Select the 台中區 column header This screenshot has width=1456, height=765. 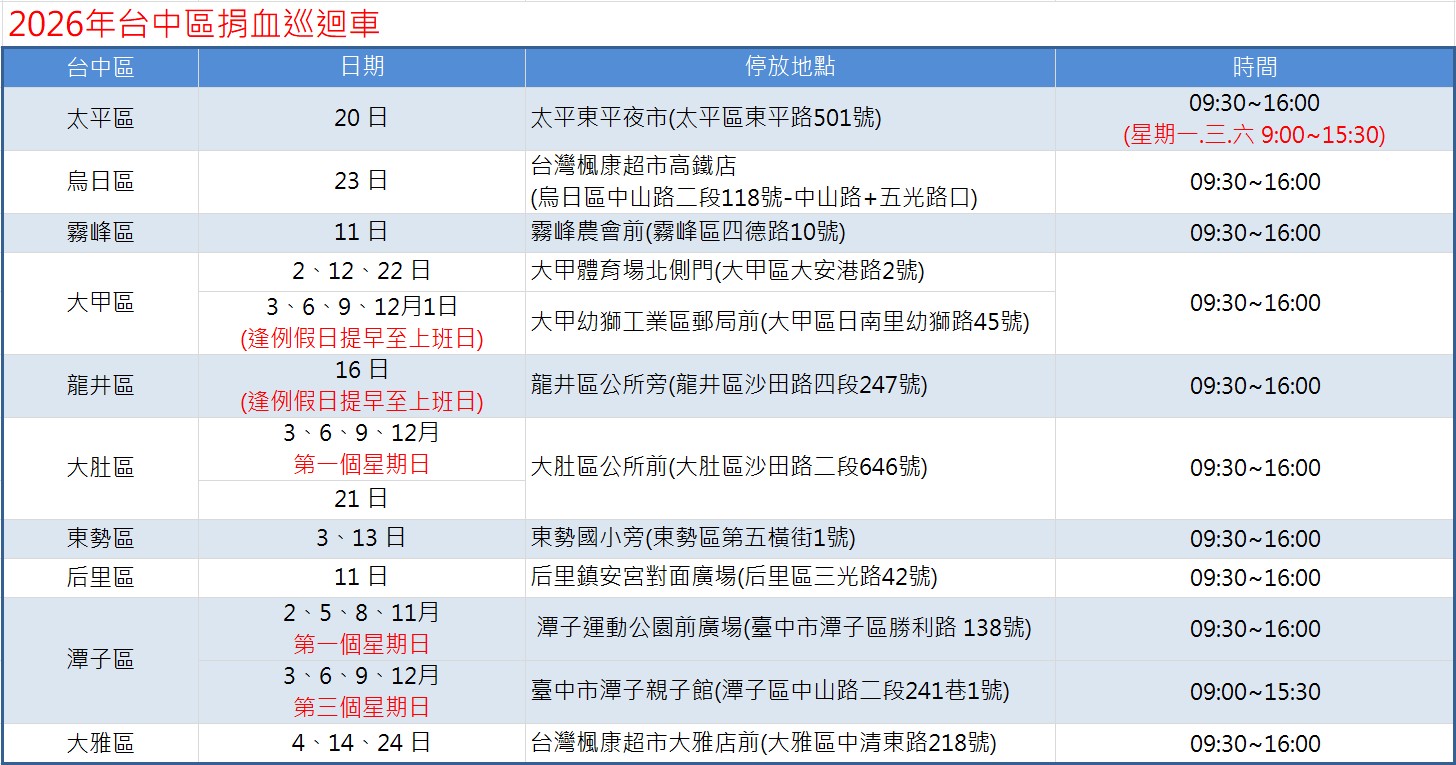point(100,67)
